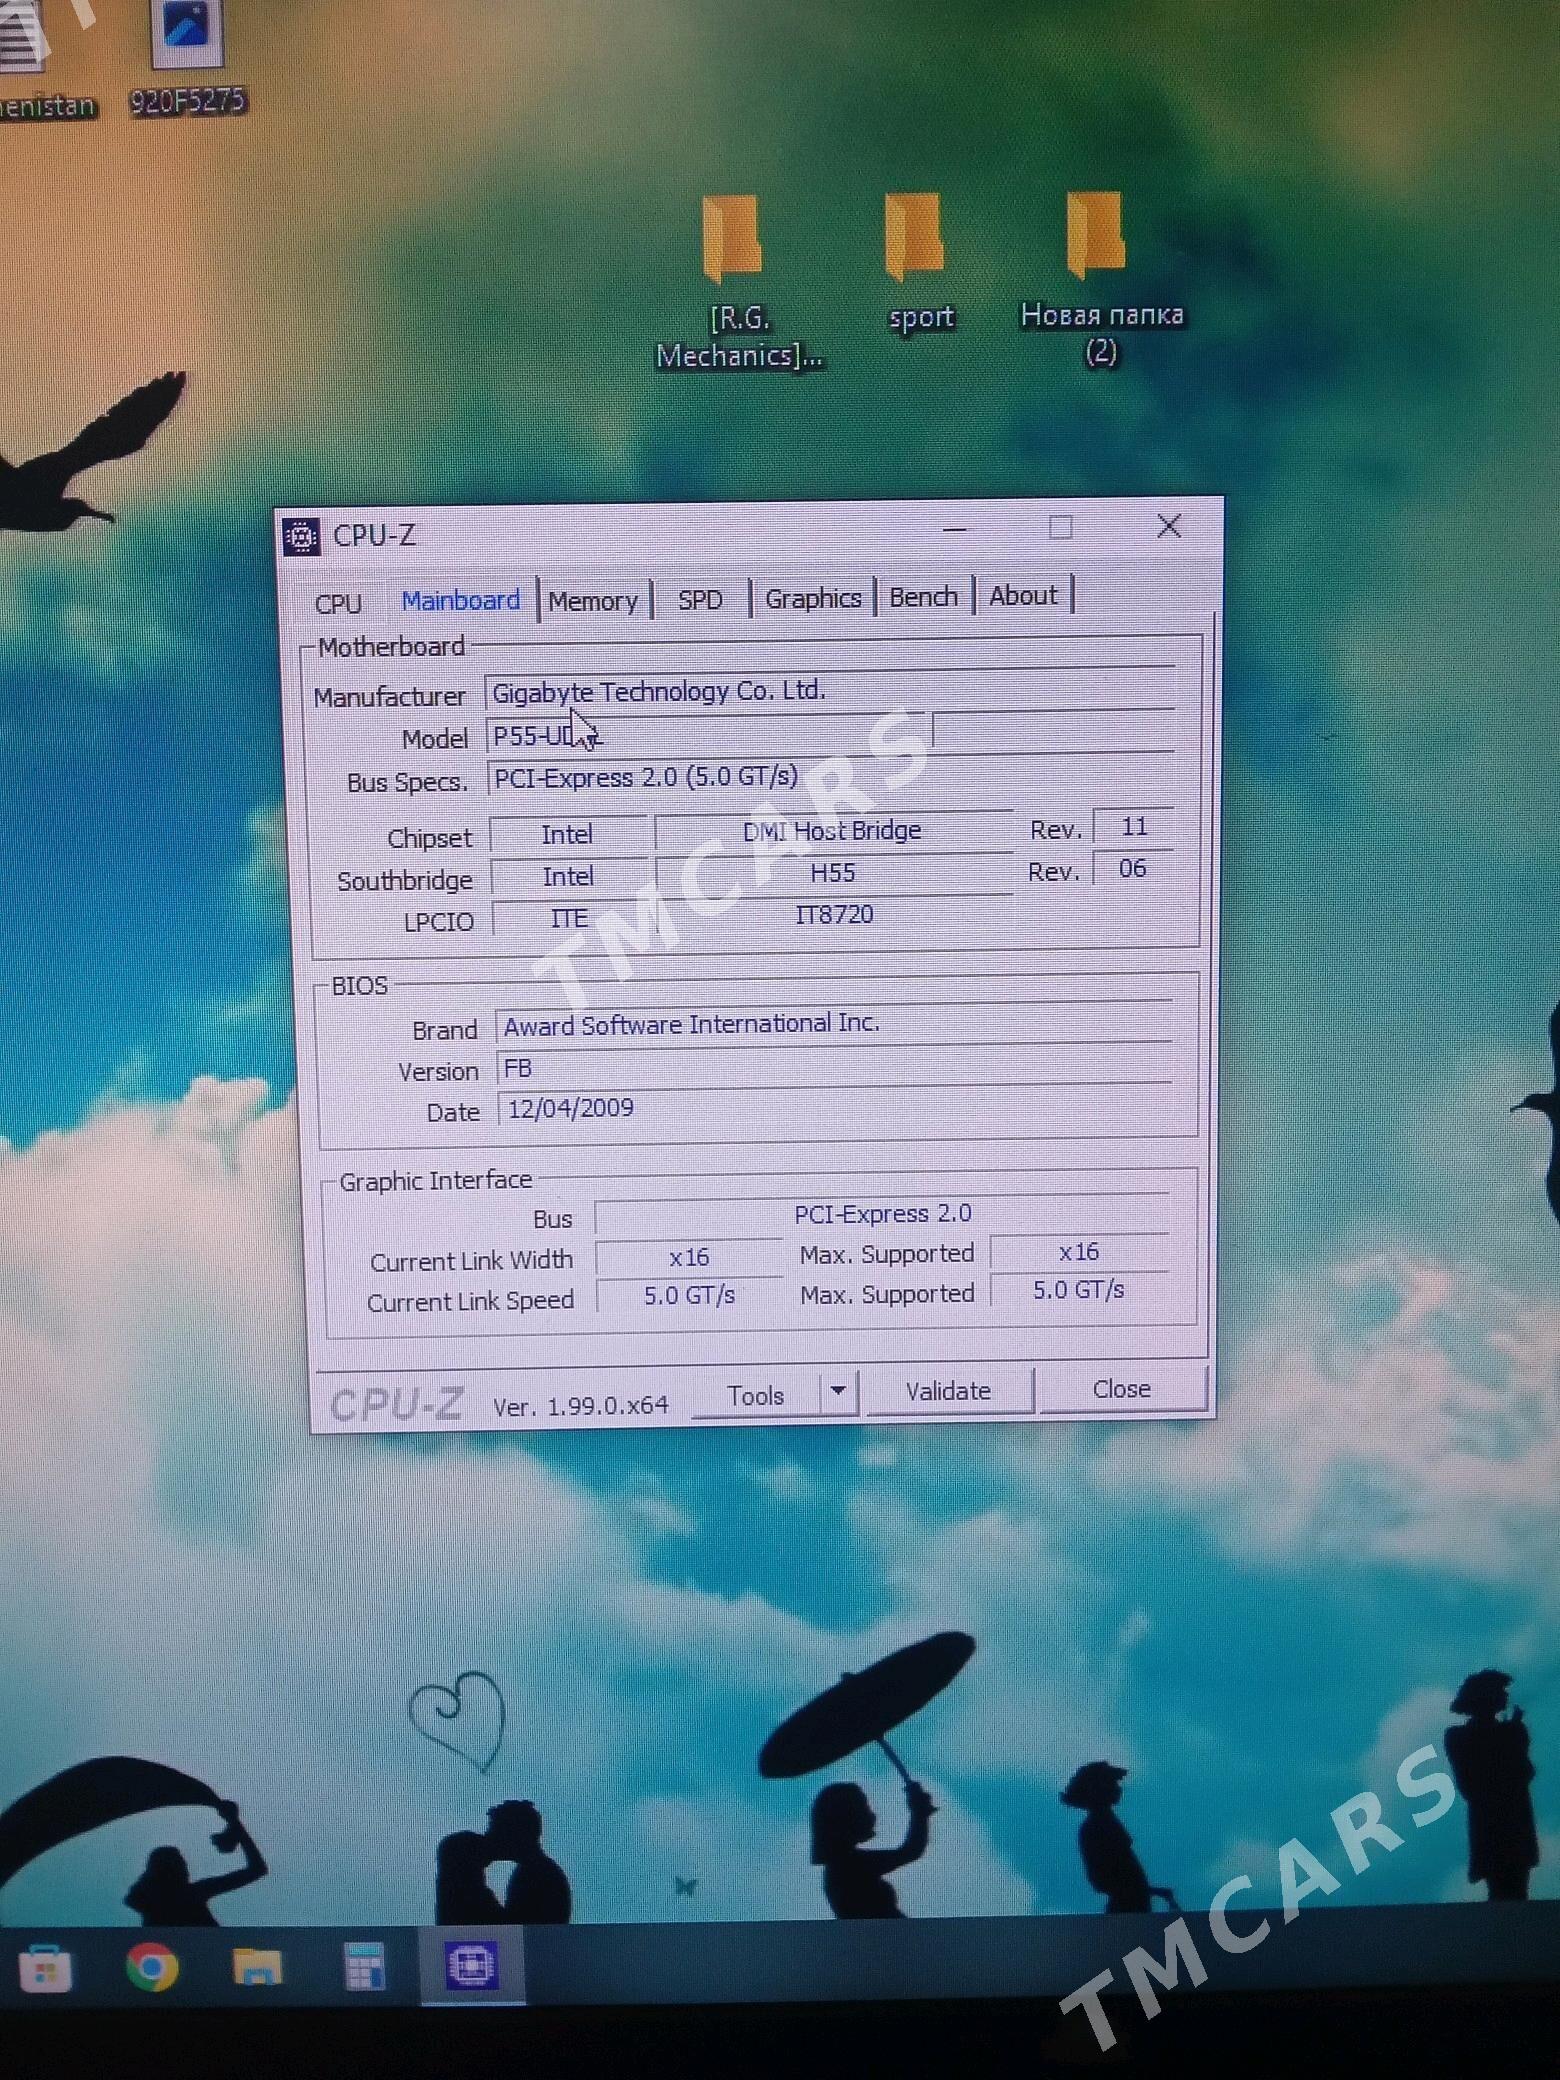Click the Current Link Speed 5.0 GT/s field
This screenshot has height=2080, width=1560.
click(689, 1295)
